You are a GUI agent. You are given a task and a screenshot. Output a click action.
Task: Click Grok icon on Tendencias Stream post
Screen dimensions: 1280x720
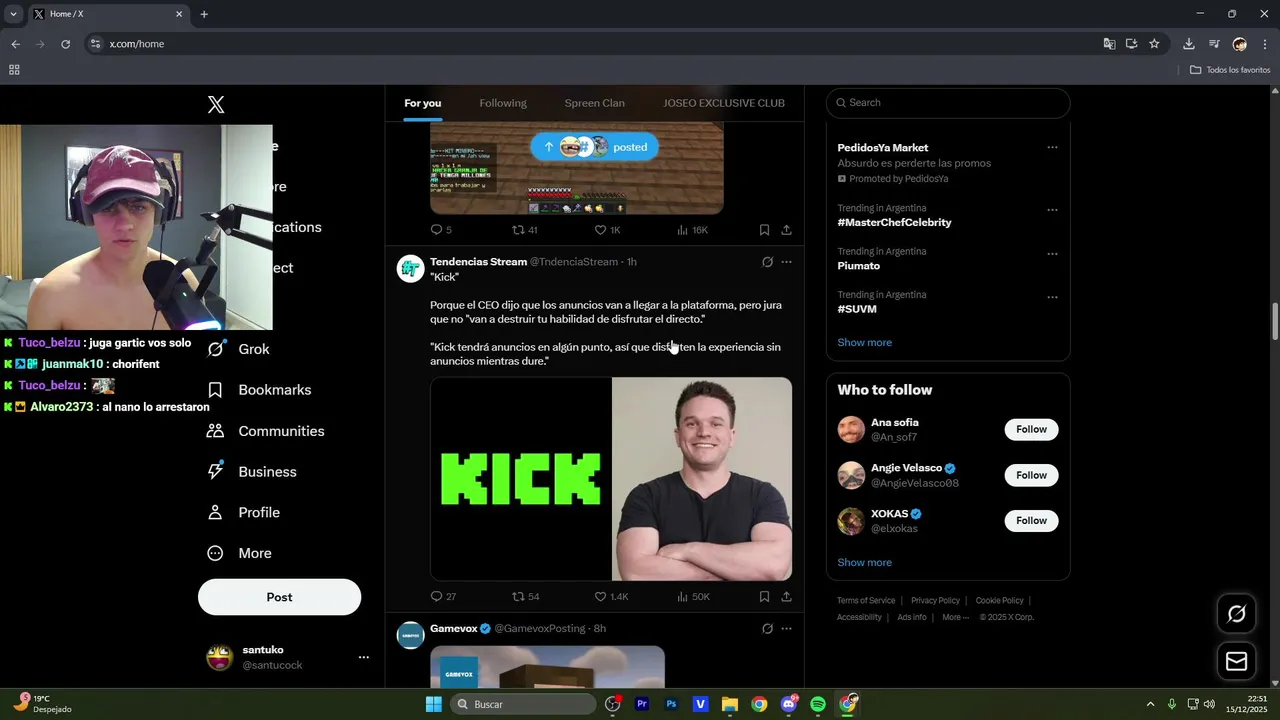pyautogui.click(x=767, y=262)
